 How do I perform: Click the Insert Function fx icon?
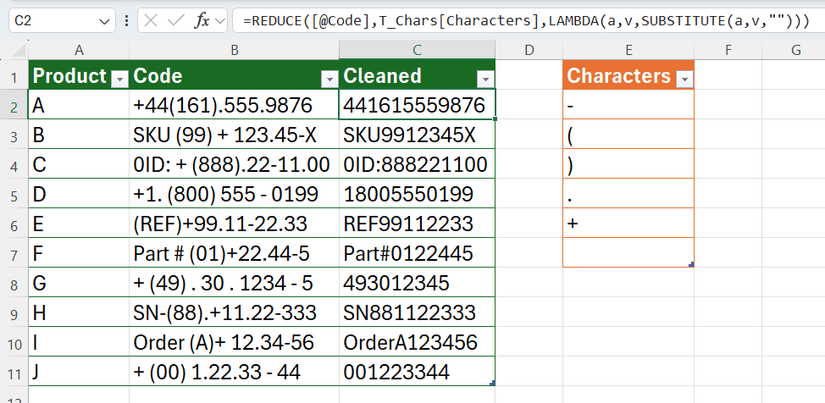click(x=202, y=21)
